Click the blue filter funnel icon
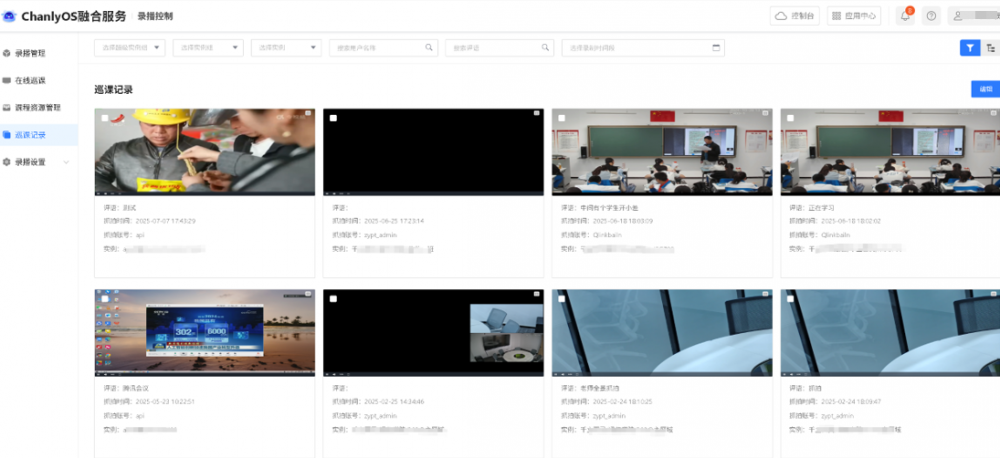 969,47
